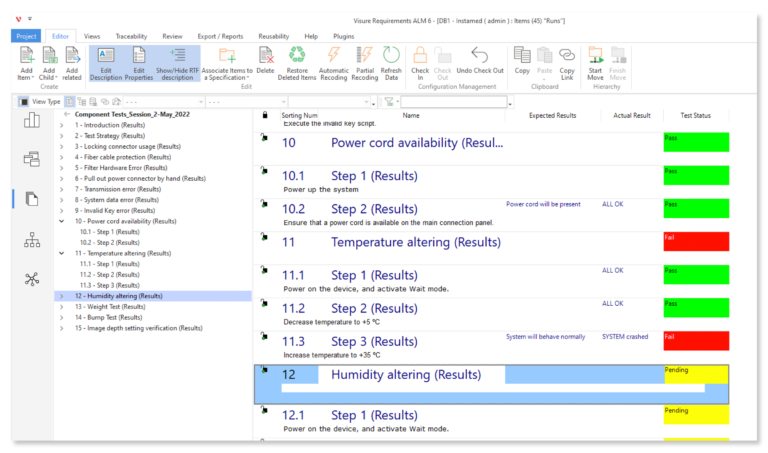768x453 pixels.
Task: Collapse tree node 10 - Power cord availability
Action: point(62,221)
